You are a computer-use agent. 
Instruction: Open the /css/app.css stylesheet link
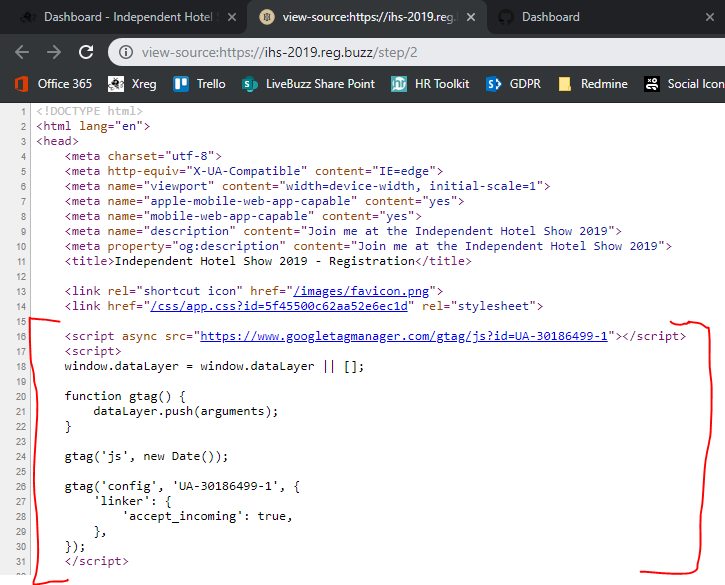pyautogui.click(x=279, y=306)
